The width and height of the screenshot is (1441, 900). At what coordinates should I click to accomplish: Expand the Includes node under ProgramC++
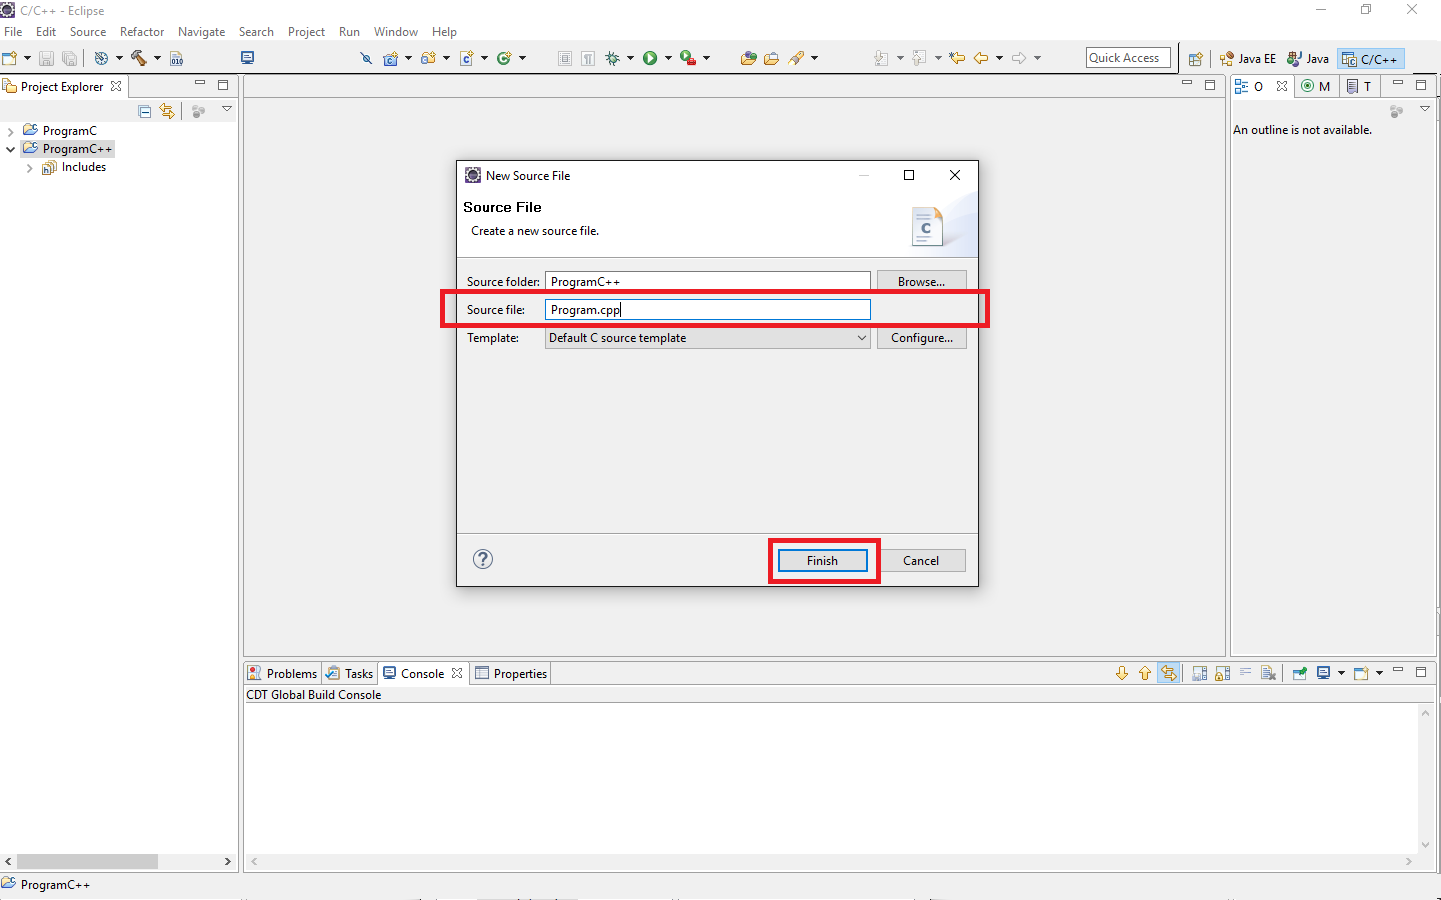(29, 167)
